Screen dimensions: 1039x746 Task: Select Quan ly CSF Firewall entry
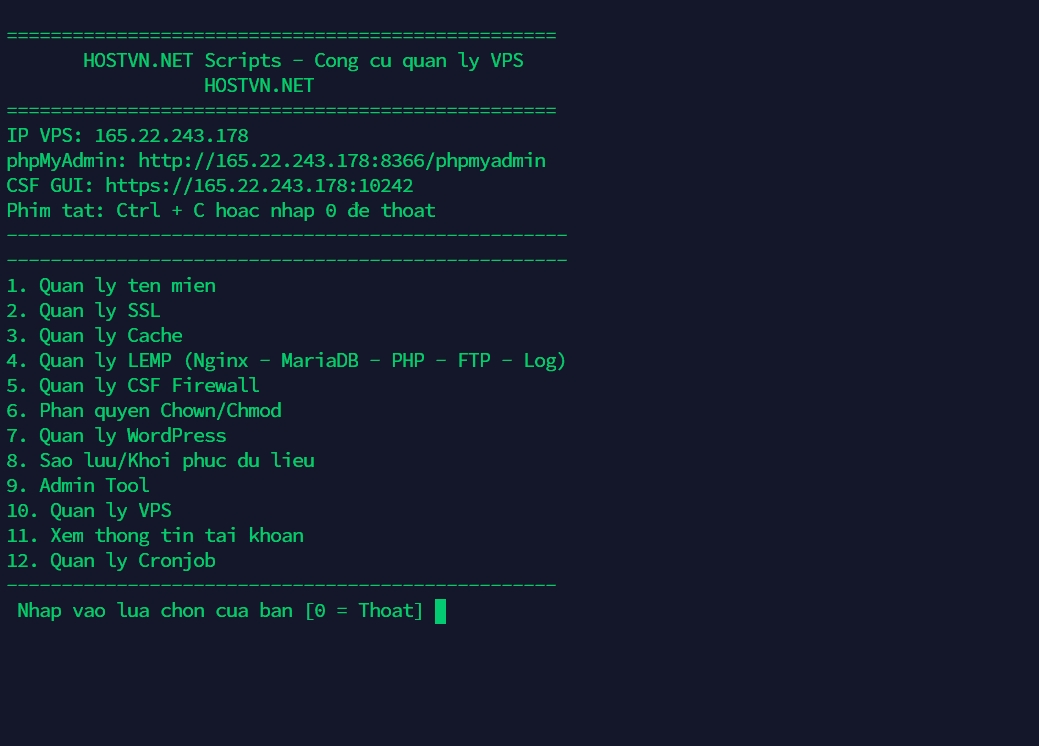coord(133,386)
